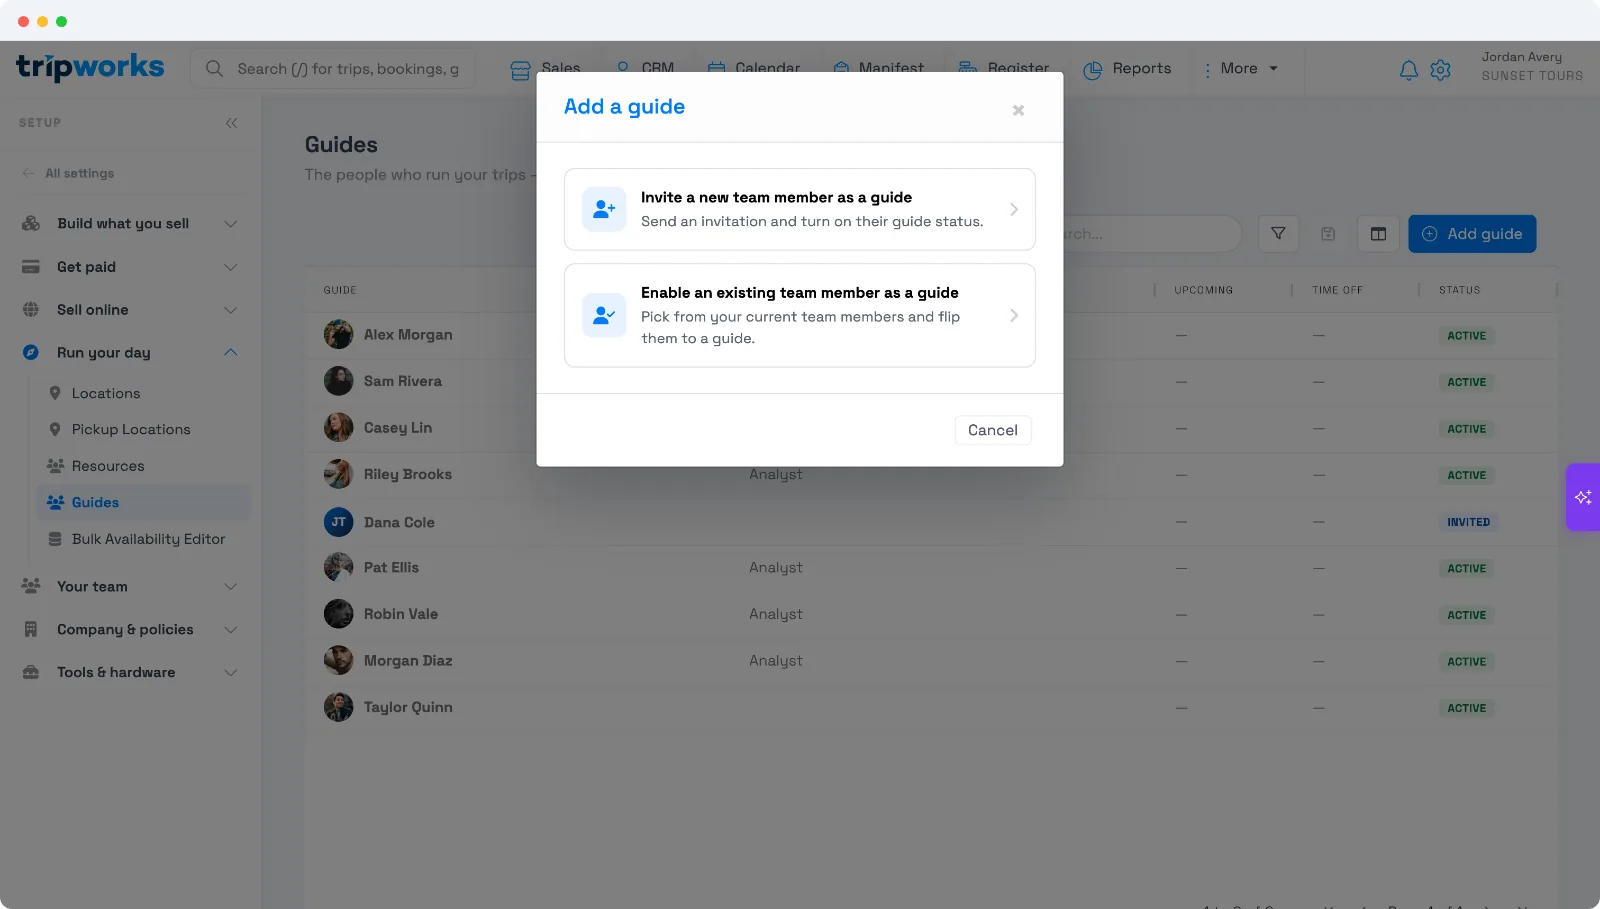
Task: Click the invite person-plus icon in dialog
Action: coord(604,209)
